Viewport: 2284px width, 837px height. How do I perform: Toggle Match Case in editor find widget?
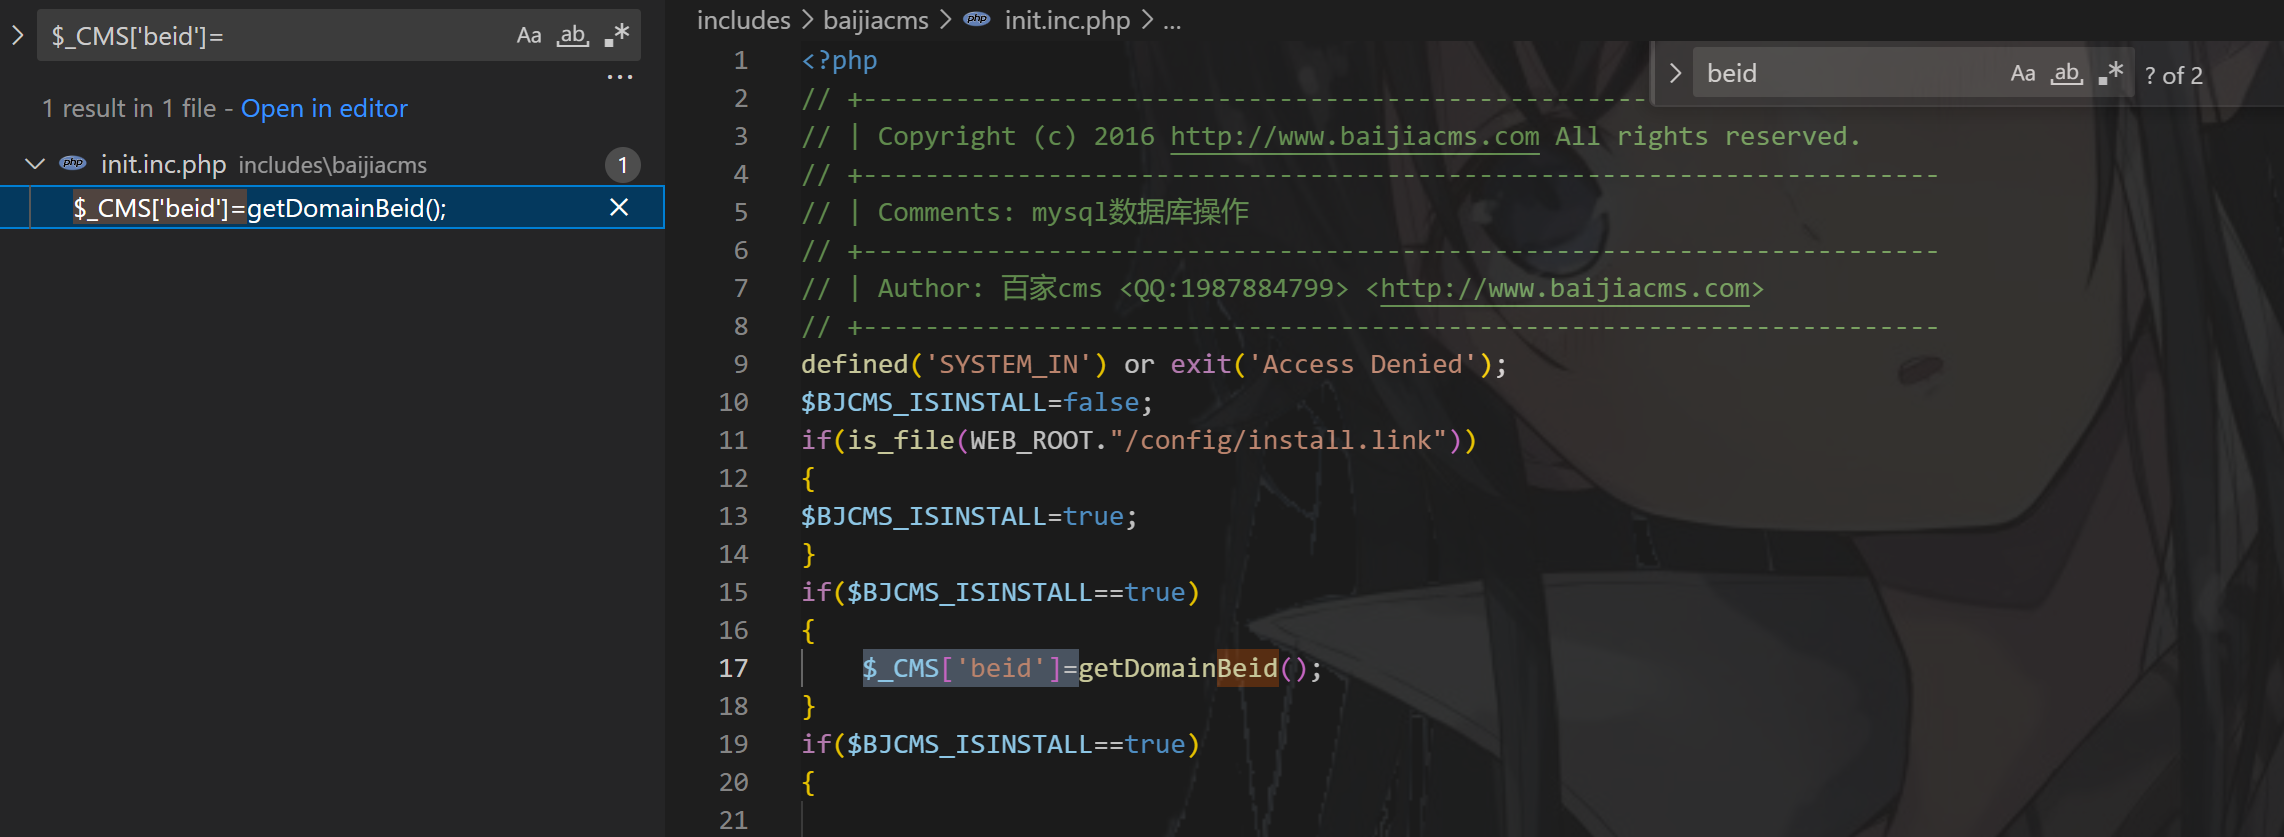pos(2023,74)
